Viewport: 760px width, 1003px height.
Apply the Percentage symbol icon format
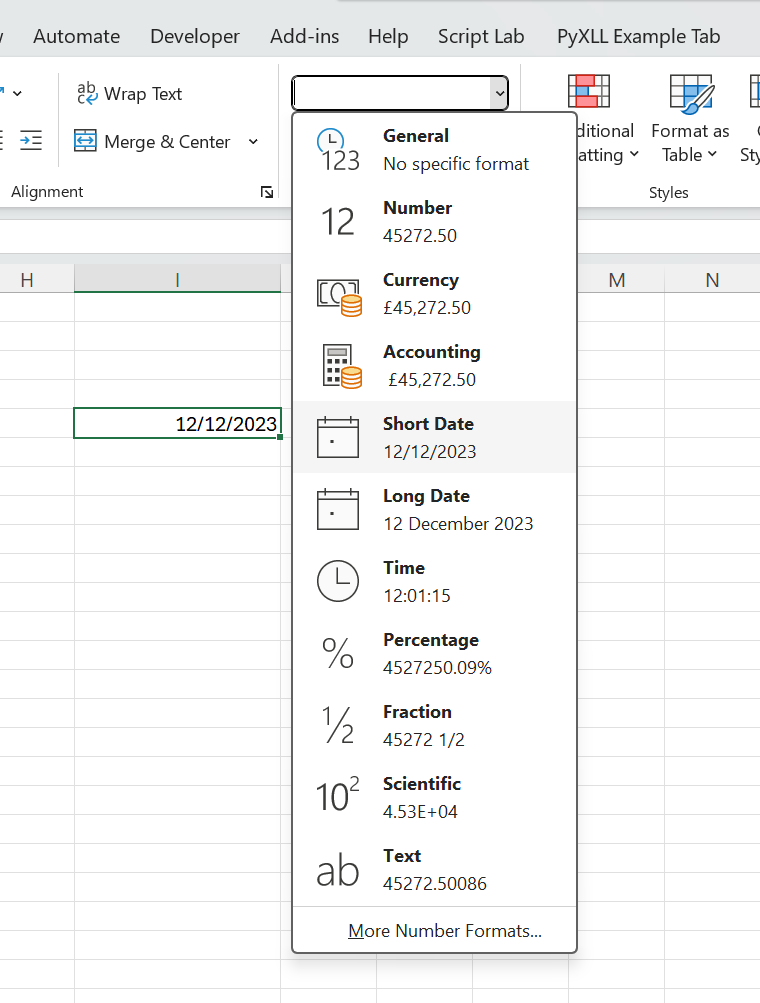click(x=338, y=653)
